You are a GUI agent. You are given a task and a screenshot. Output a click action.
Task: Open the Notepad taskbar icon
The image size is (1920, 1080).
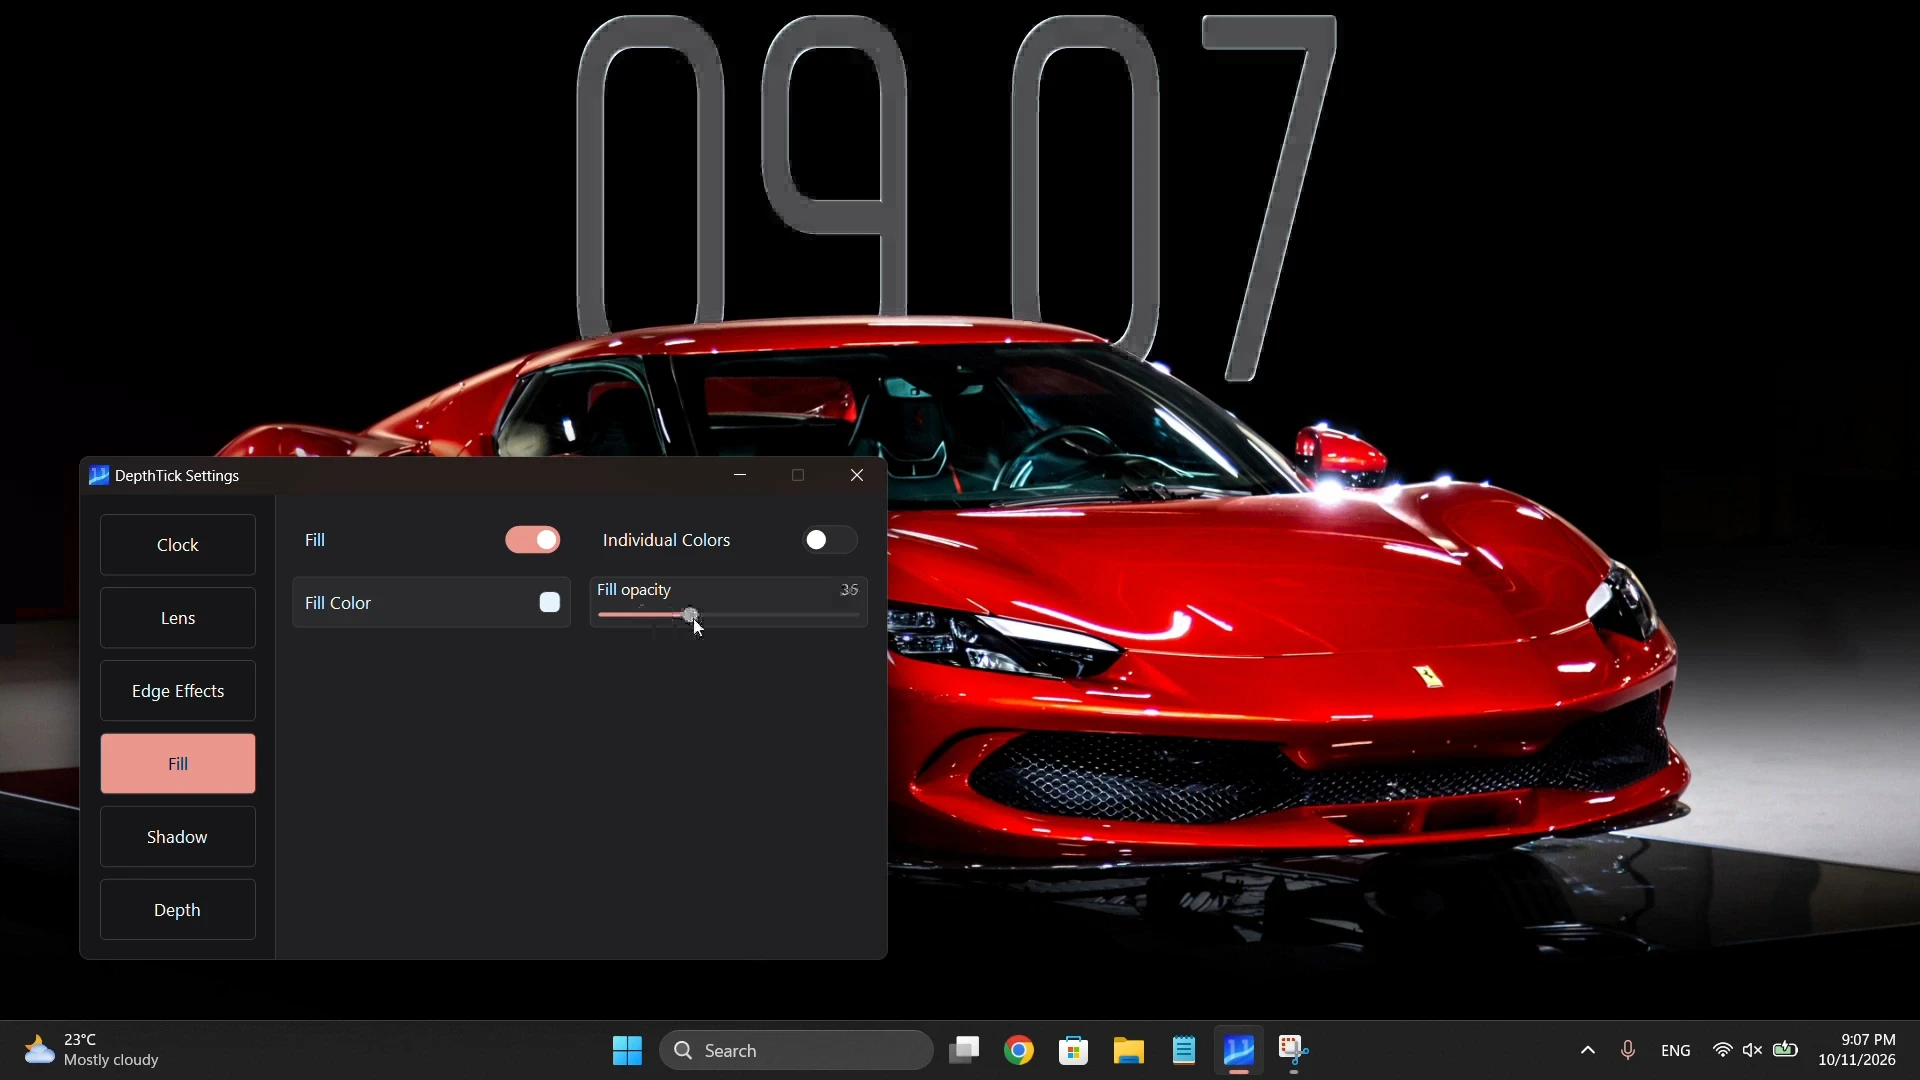pos(1184,1051)
